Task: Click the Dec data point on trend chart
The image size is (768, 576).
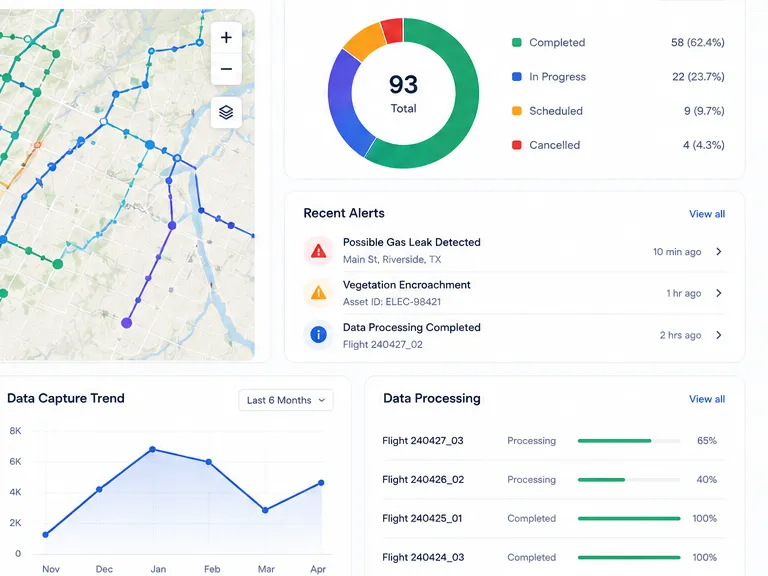Action: pyautogui.click(x=99, y=489)
